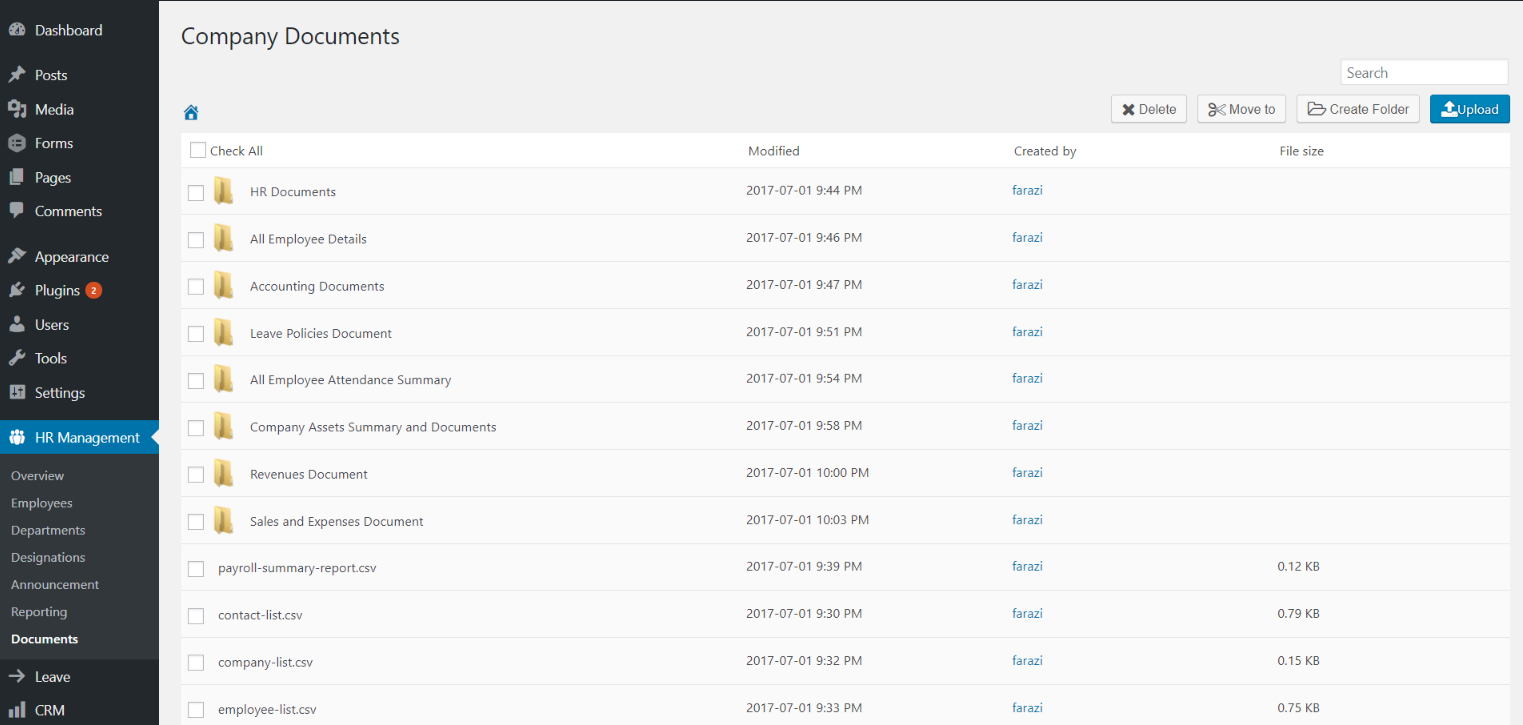
Task: Click the All Employee Details folder icon
Action: 224,238
